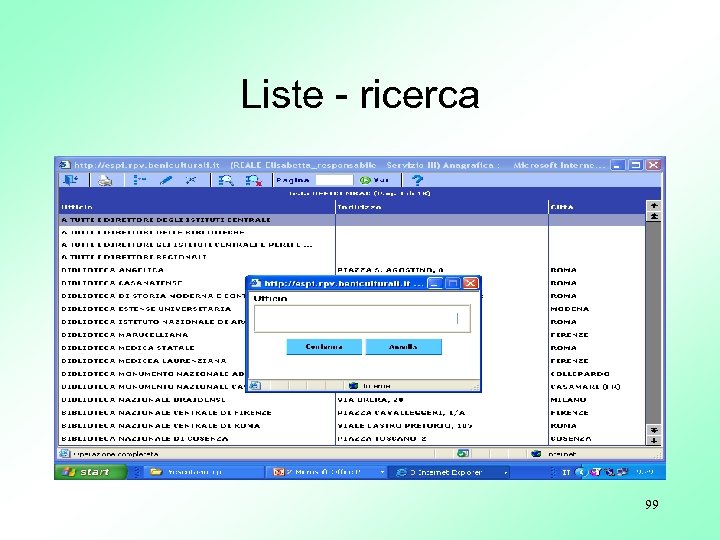Viewport: 720px width, 540px height.
Task: Click the exit door icon in toolbar
Action: point(71,180)
